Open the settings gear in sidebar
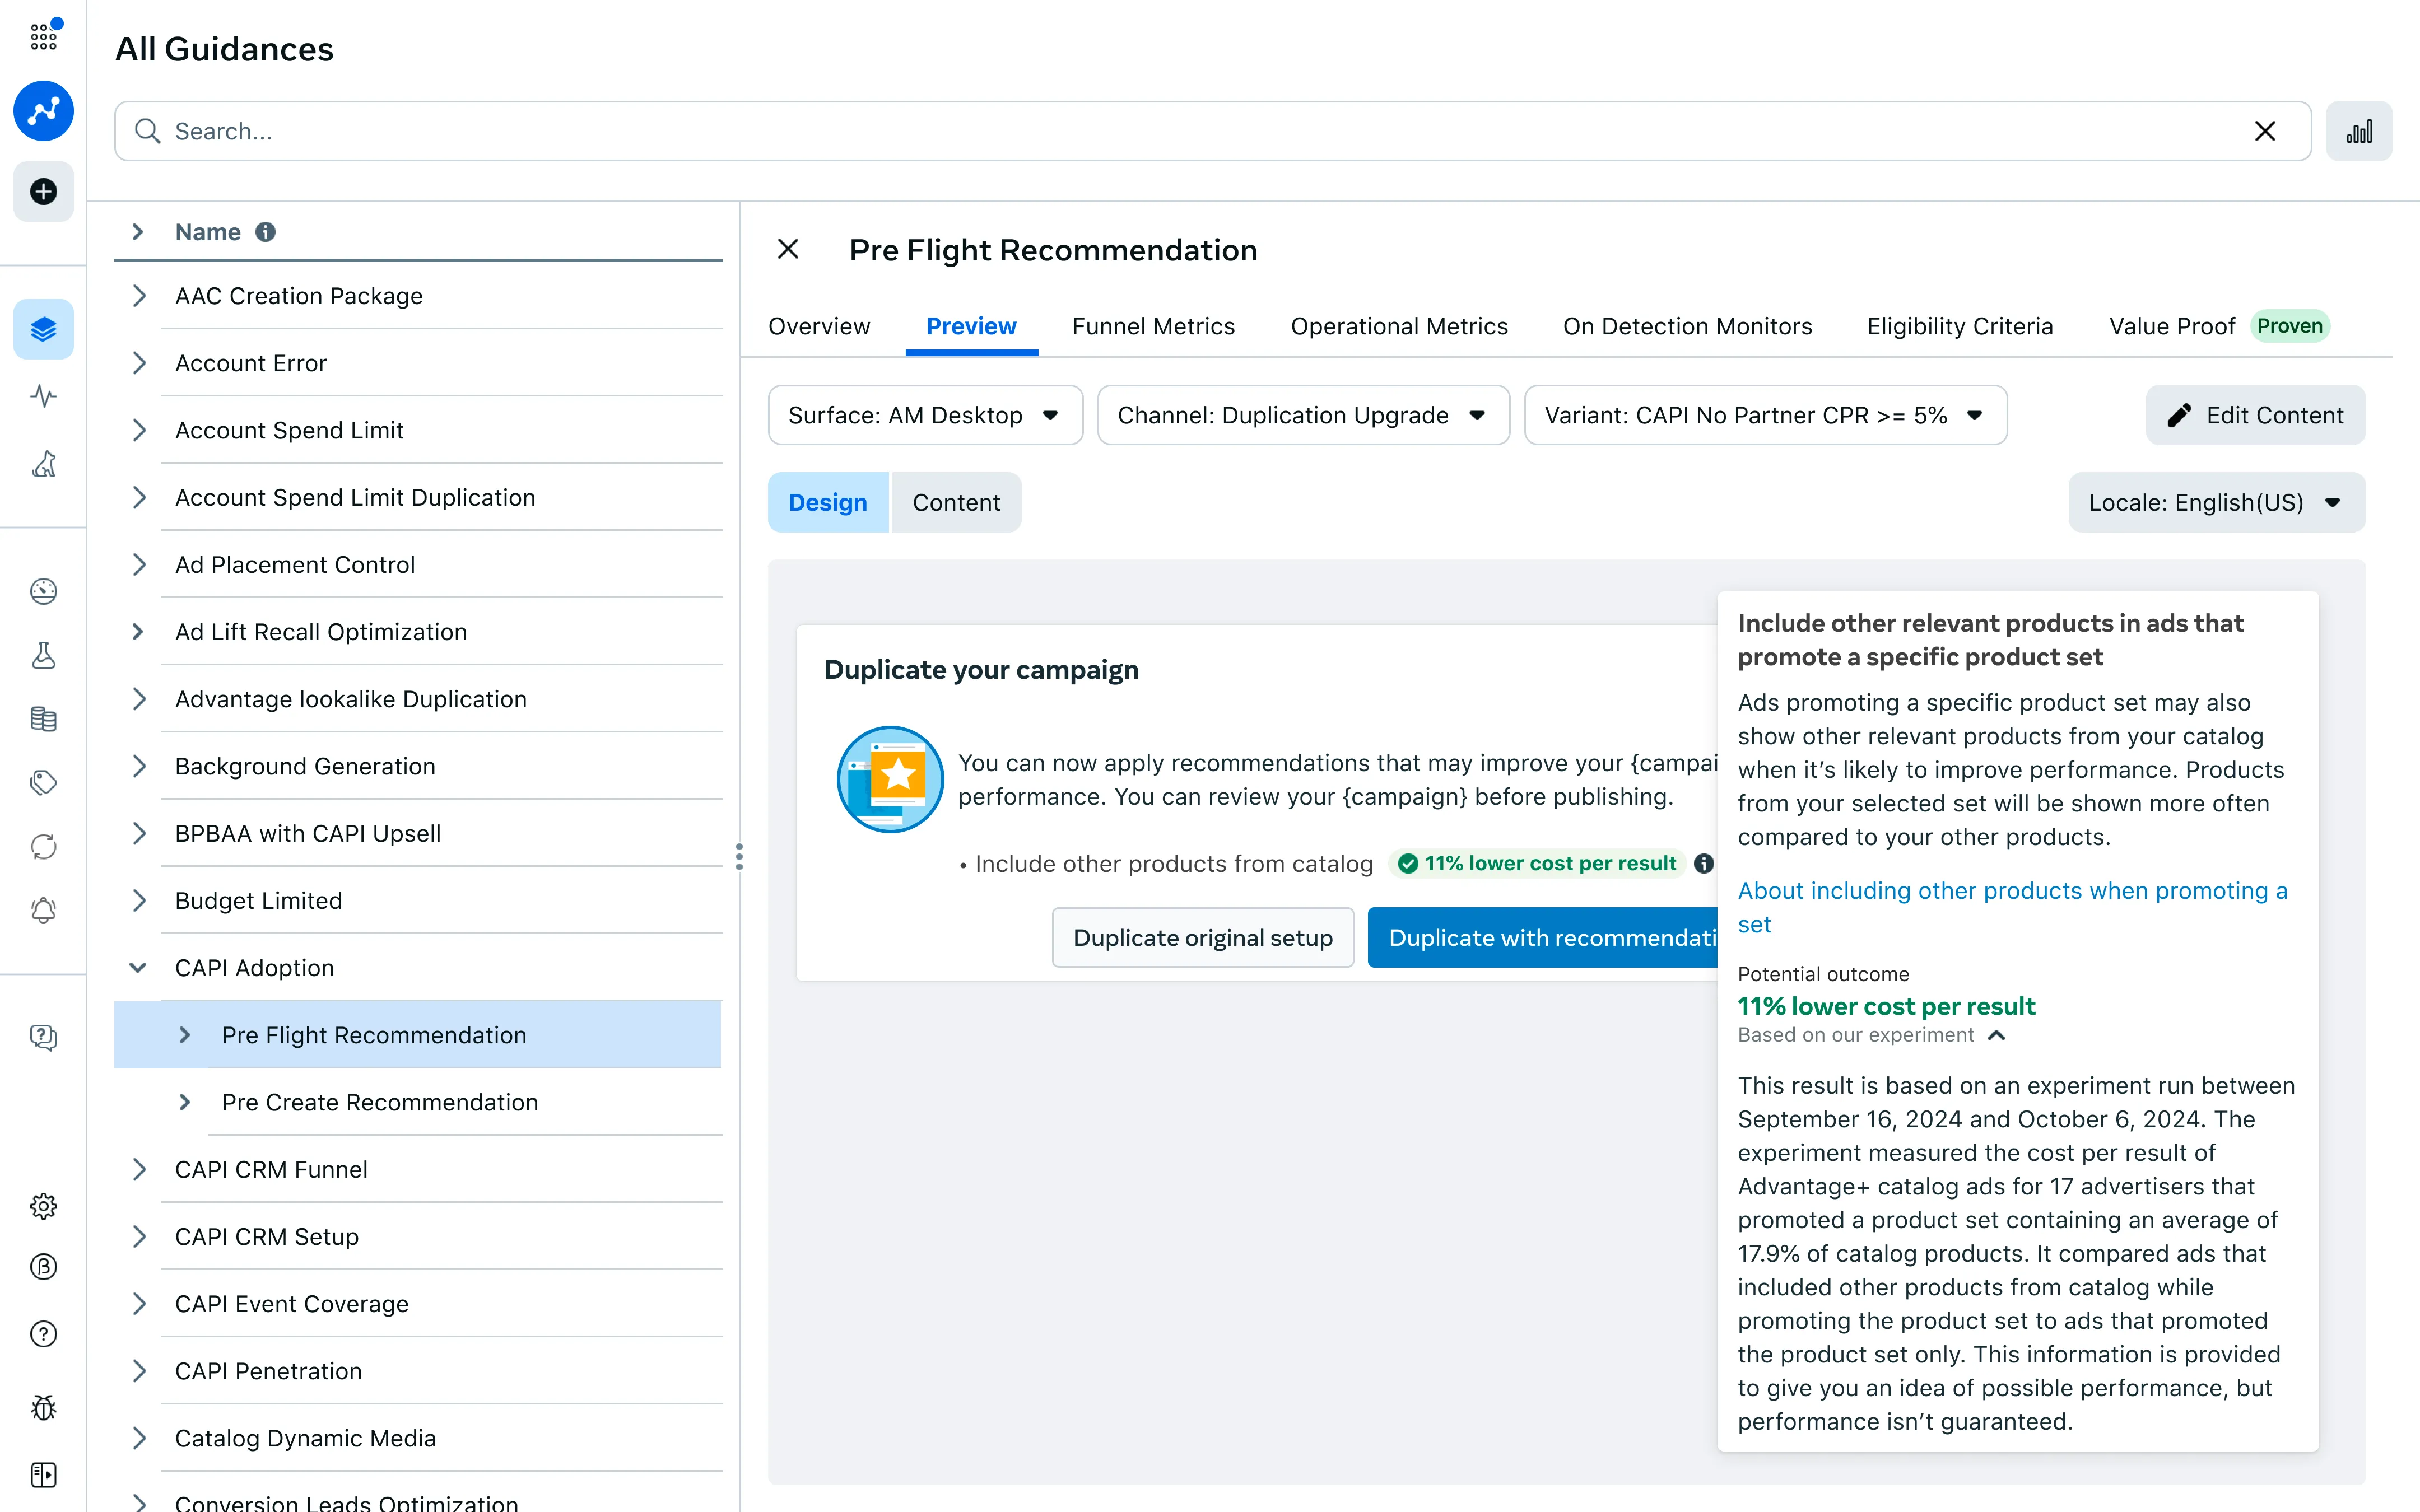This screenshot has height=1512, width=2420. point(43,1206)
